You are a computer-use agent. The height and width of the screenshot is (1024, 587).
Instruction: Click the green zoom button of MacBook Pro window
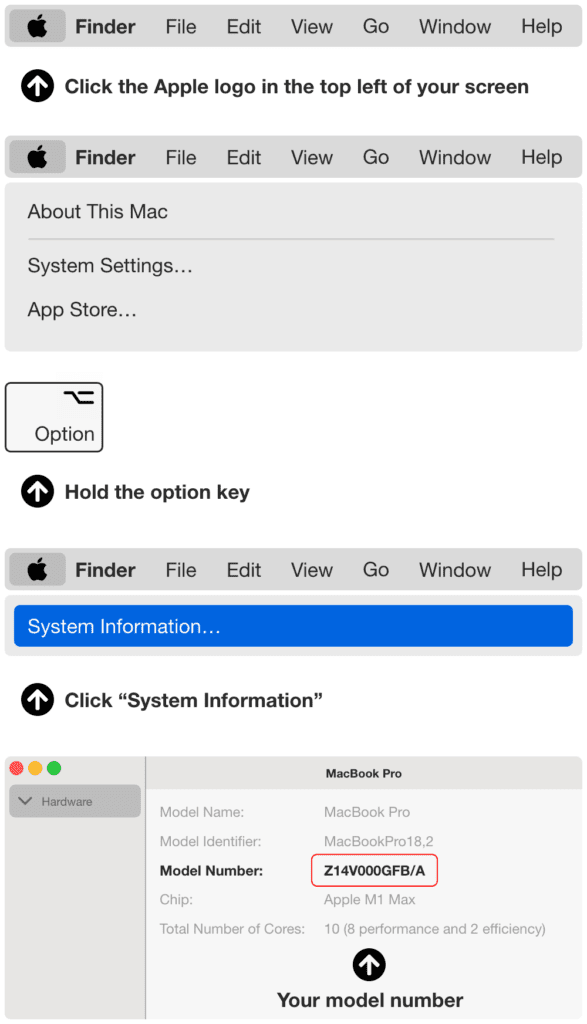pyautogui.click(x=54, y=768)
